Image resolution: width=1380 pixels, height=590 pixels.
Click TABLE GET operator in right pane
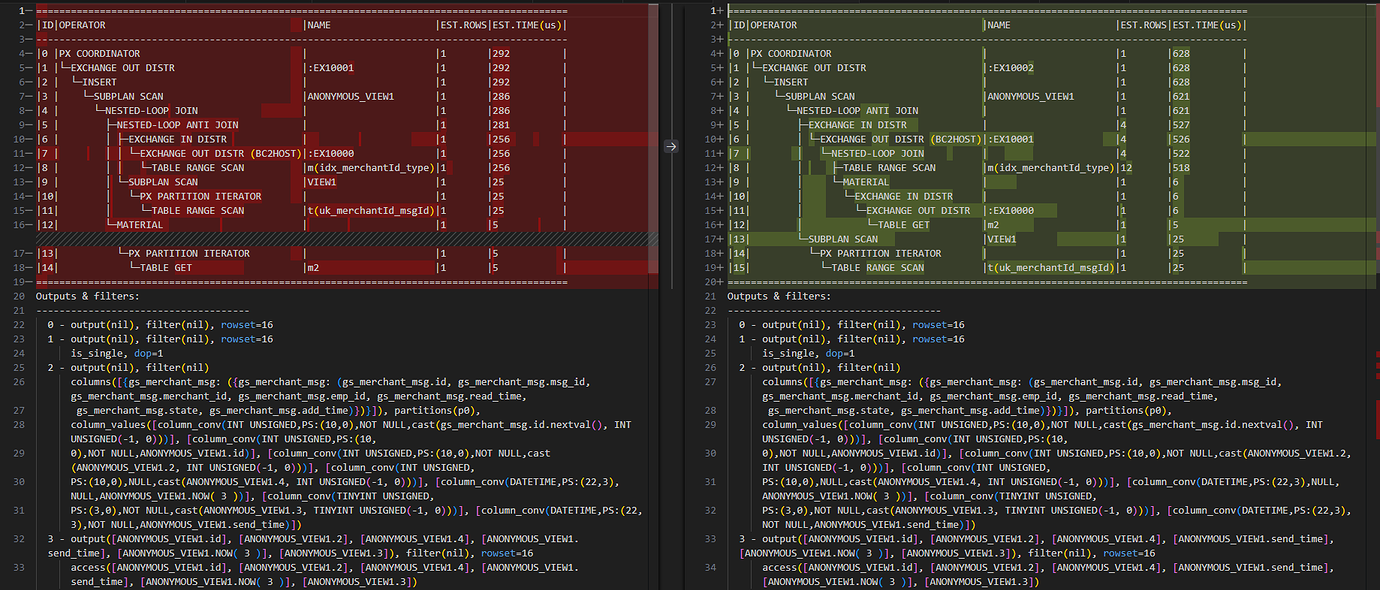(x=905, y=225)
